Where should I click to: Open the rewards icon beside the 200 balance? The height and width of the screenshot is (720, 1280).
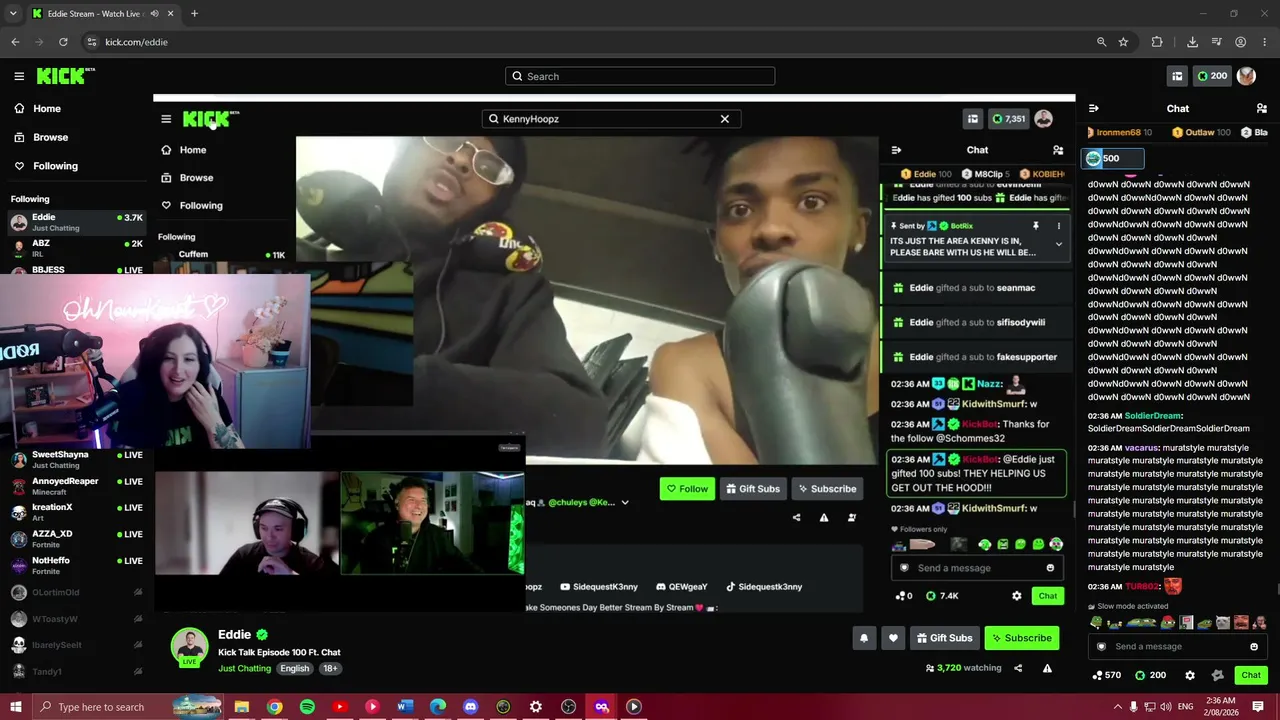coord(1177,76)
